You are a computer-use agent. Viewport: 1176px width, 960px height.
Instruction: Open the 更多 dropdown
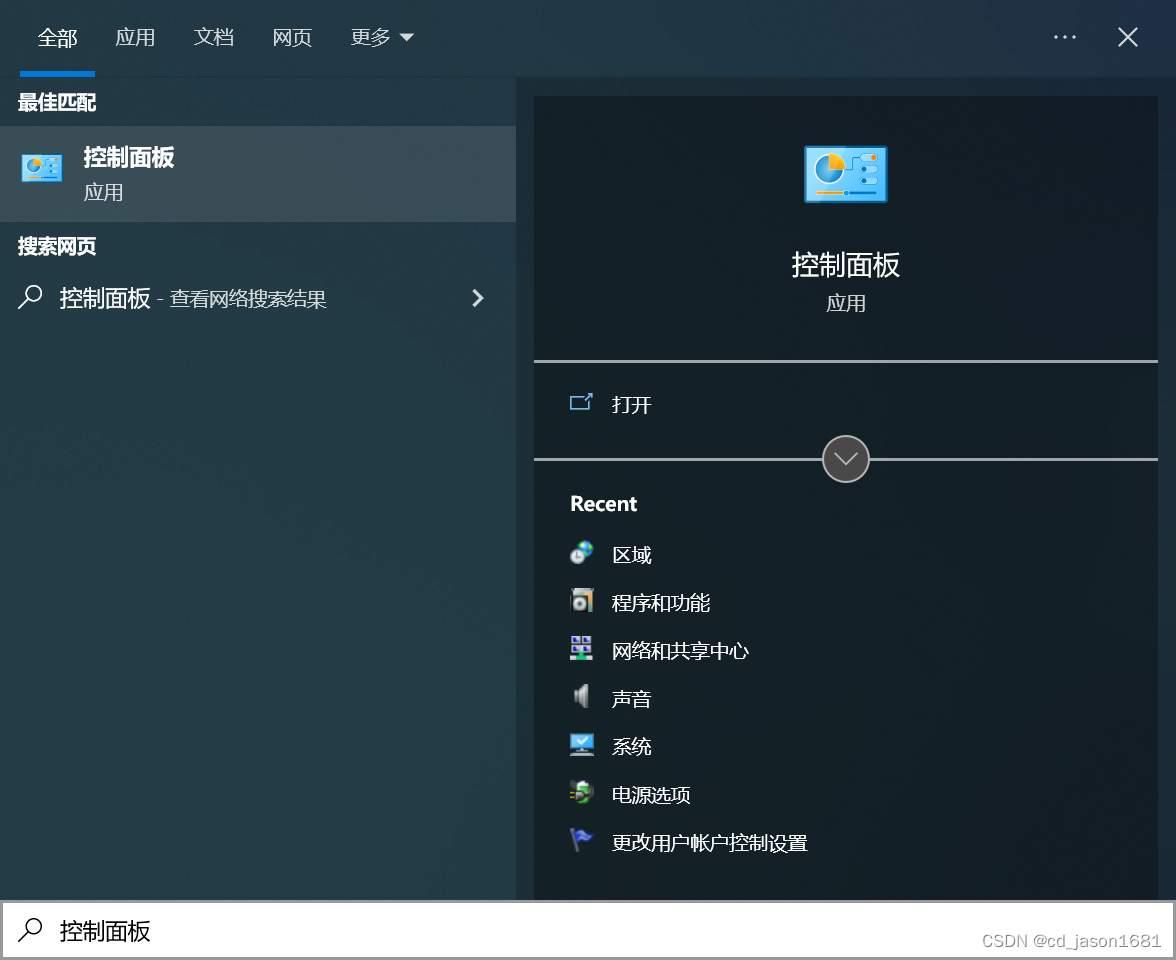click(x=382, y=38)
